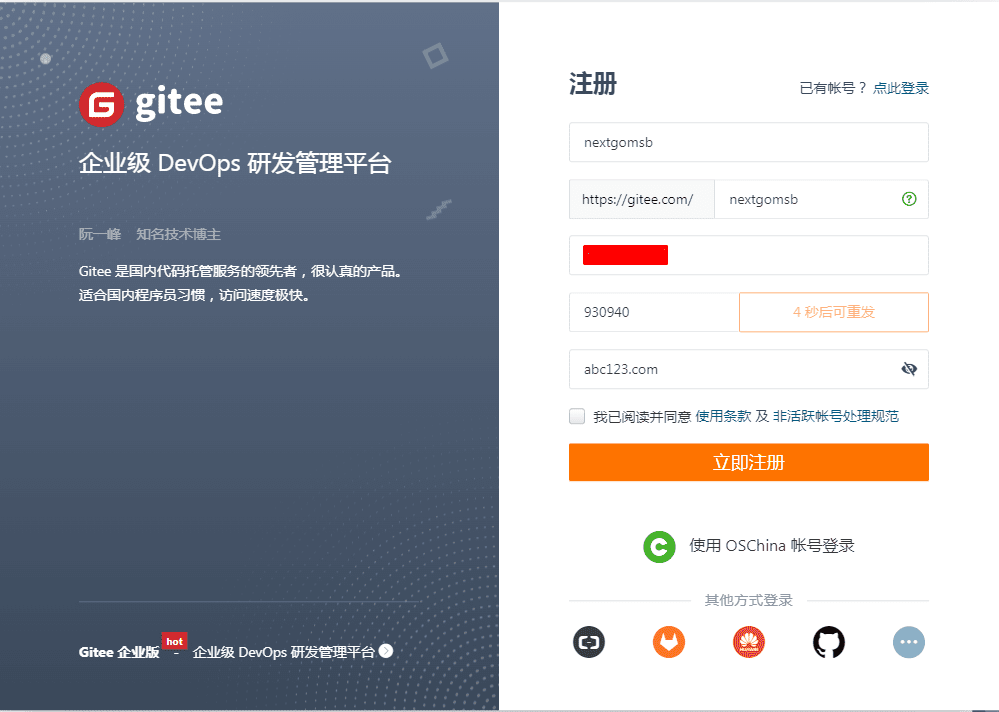Image resolution: width=999 pixels, height=712 pixels.
Task: Toggle password visibility eye icon
Action: [x=909, y=369]
